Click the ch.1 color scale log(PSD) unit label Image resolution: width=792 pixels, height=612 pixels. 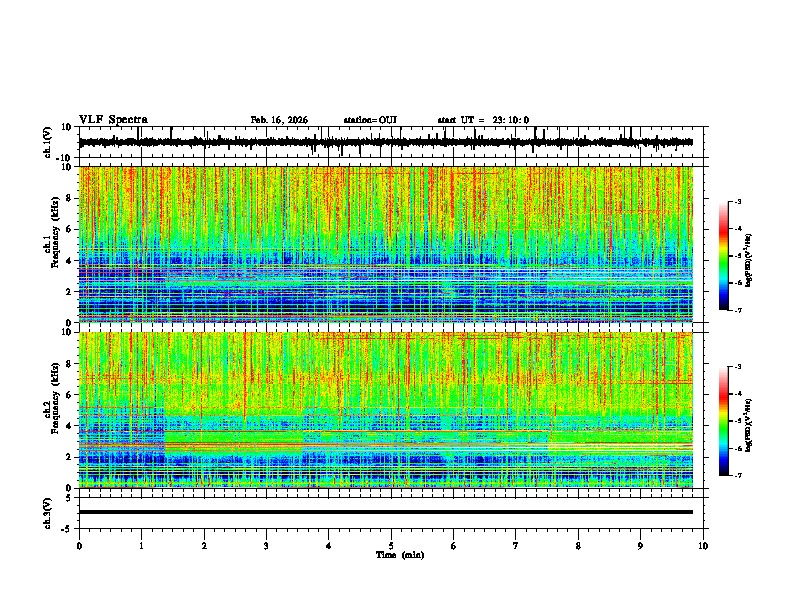[x=749, y=261]
